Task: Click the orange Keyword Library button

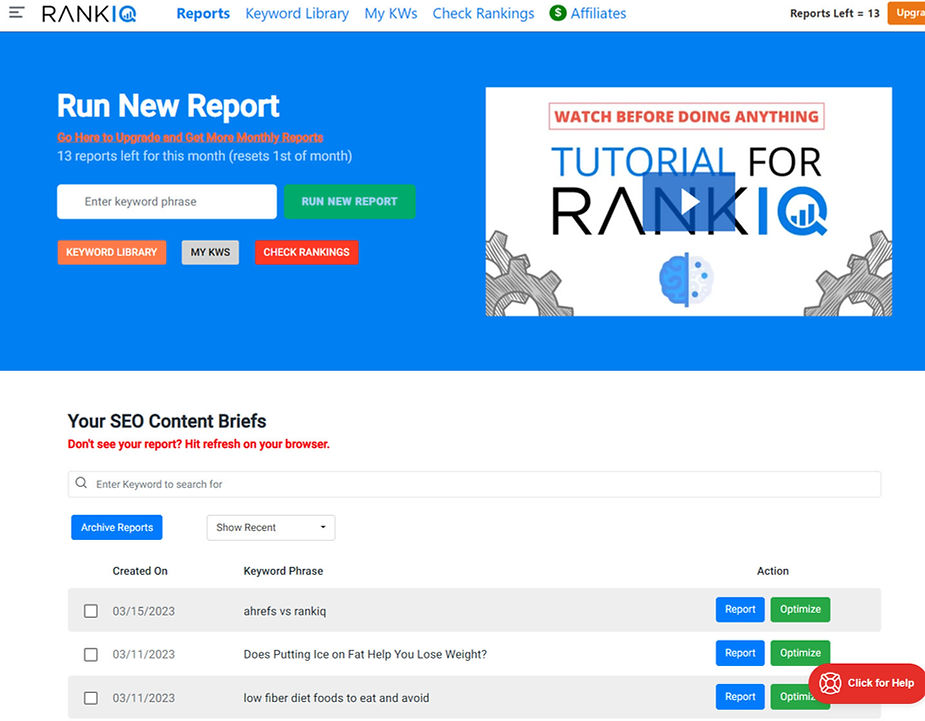Action: [111, 253]
